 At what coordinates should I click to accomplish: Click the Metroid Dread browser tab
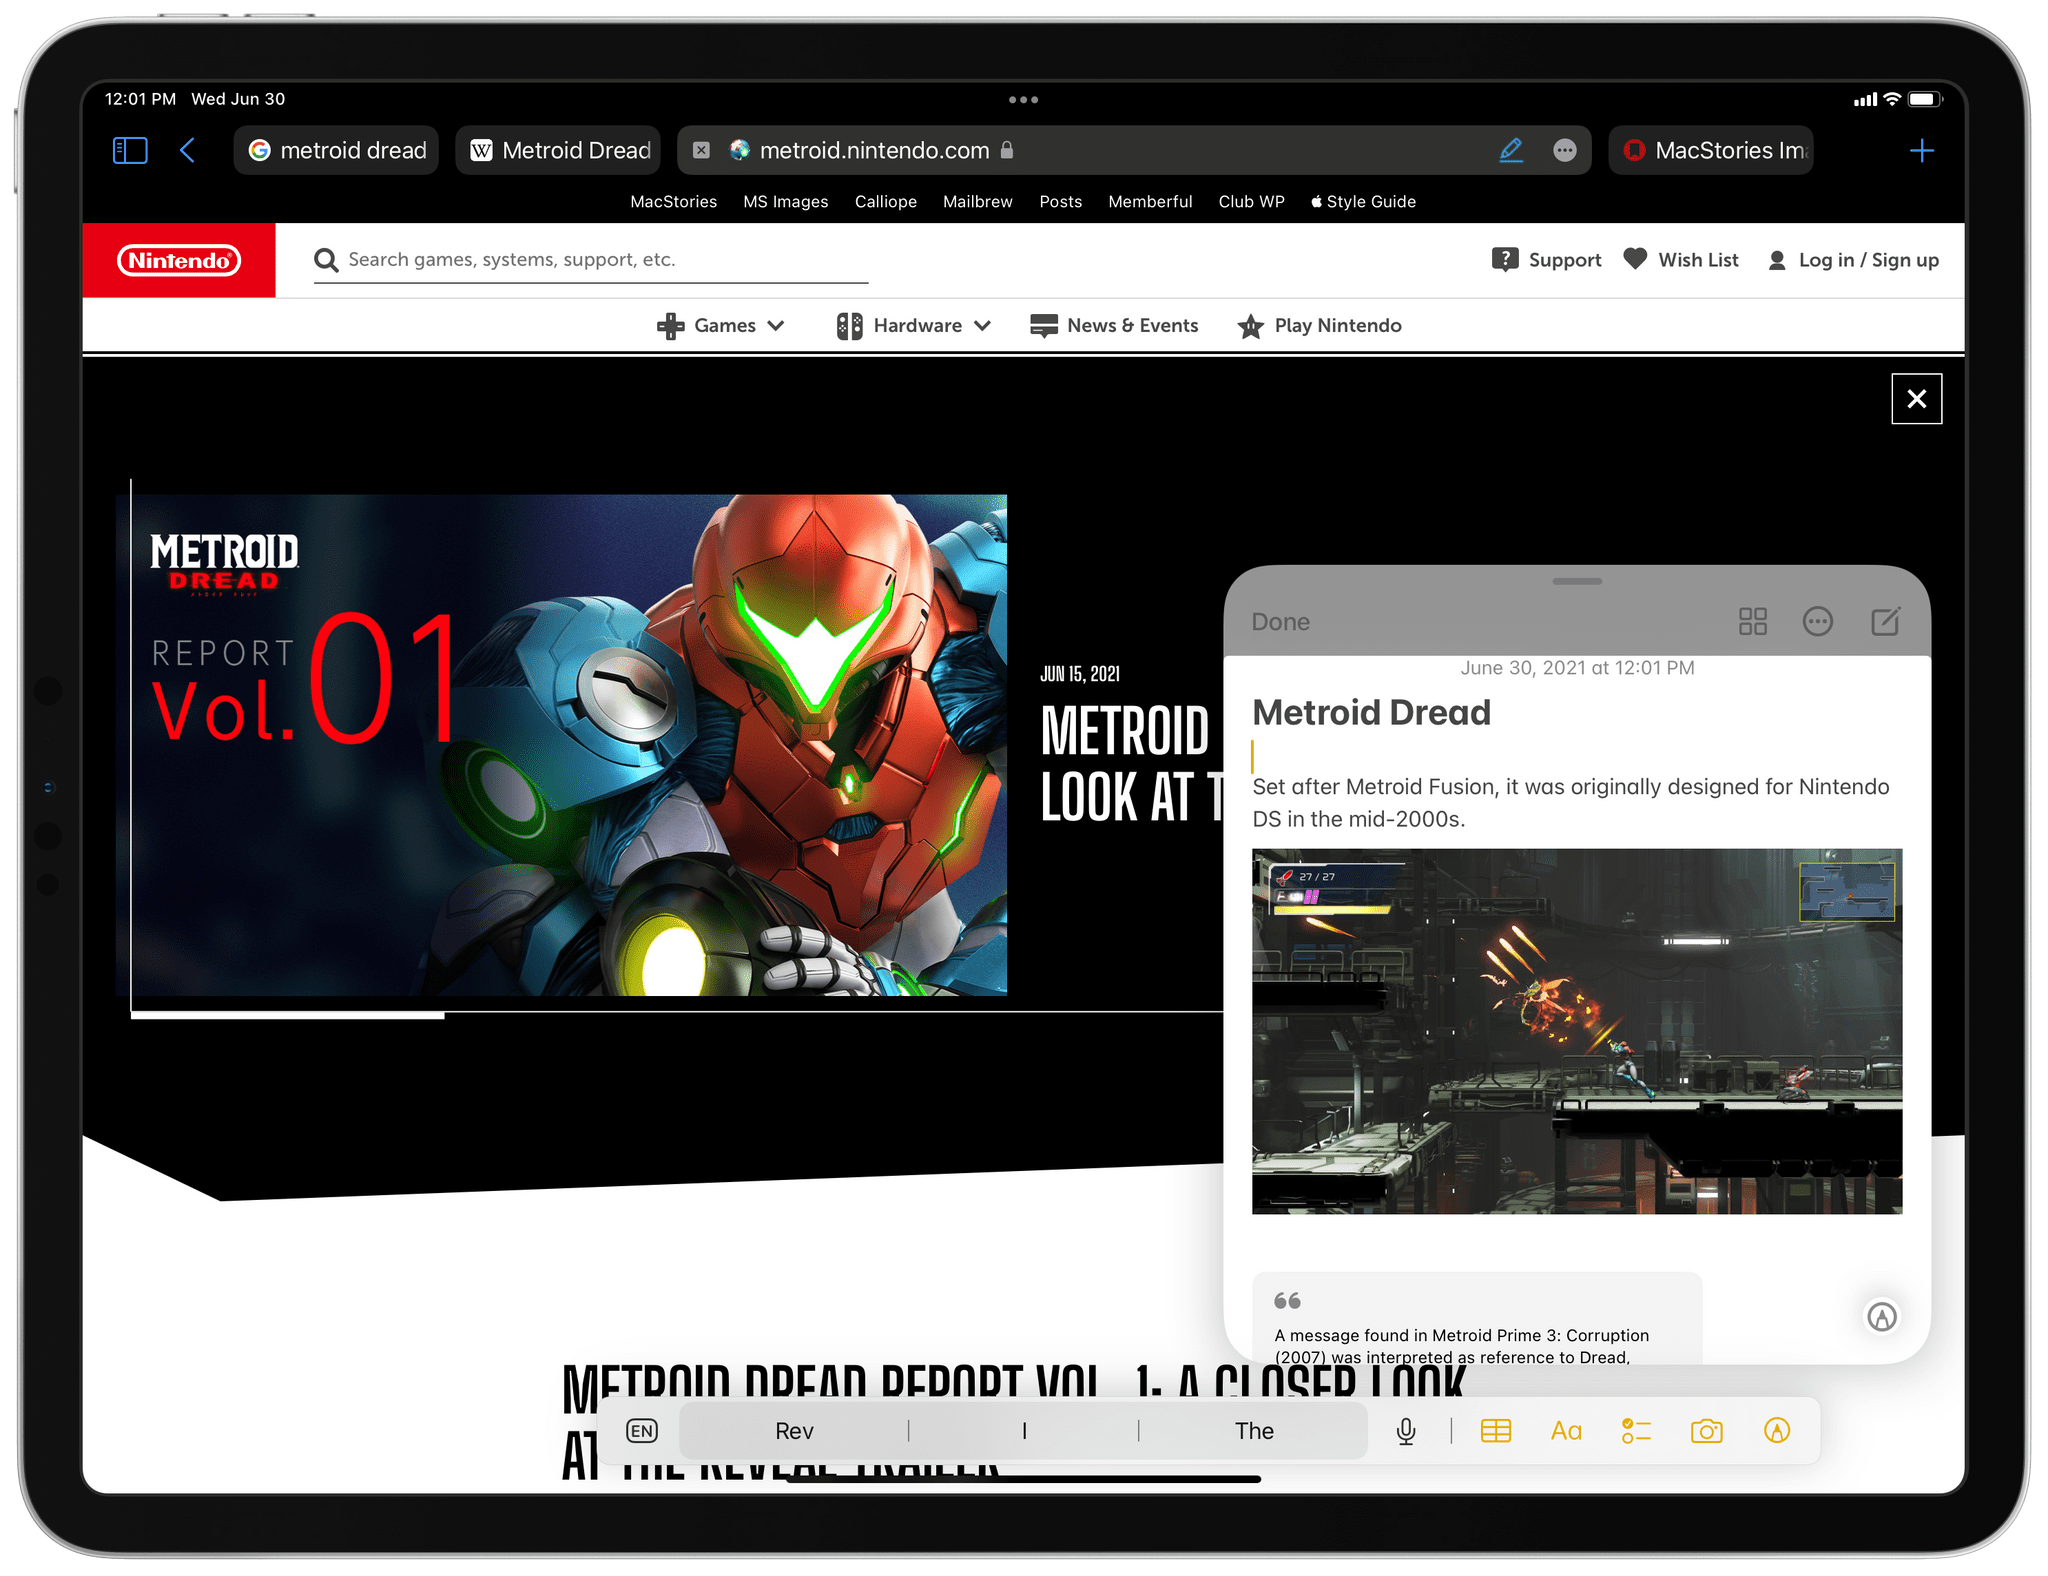(x=561, y=151)
